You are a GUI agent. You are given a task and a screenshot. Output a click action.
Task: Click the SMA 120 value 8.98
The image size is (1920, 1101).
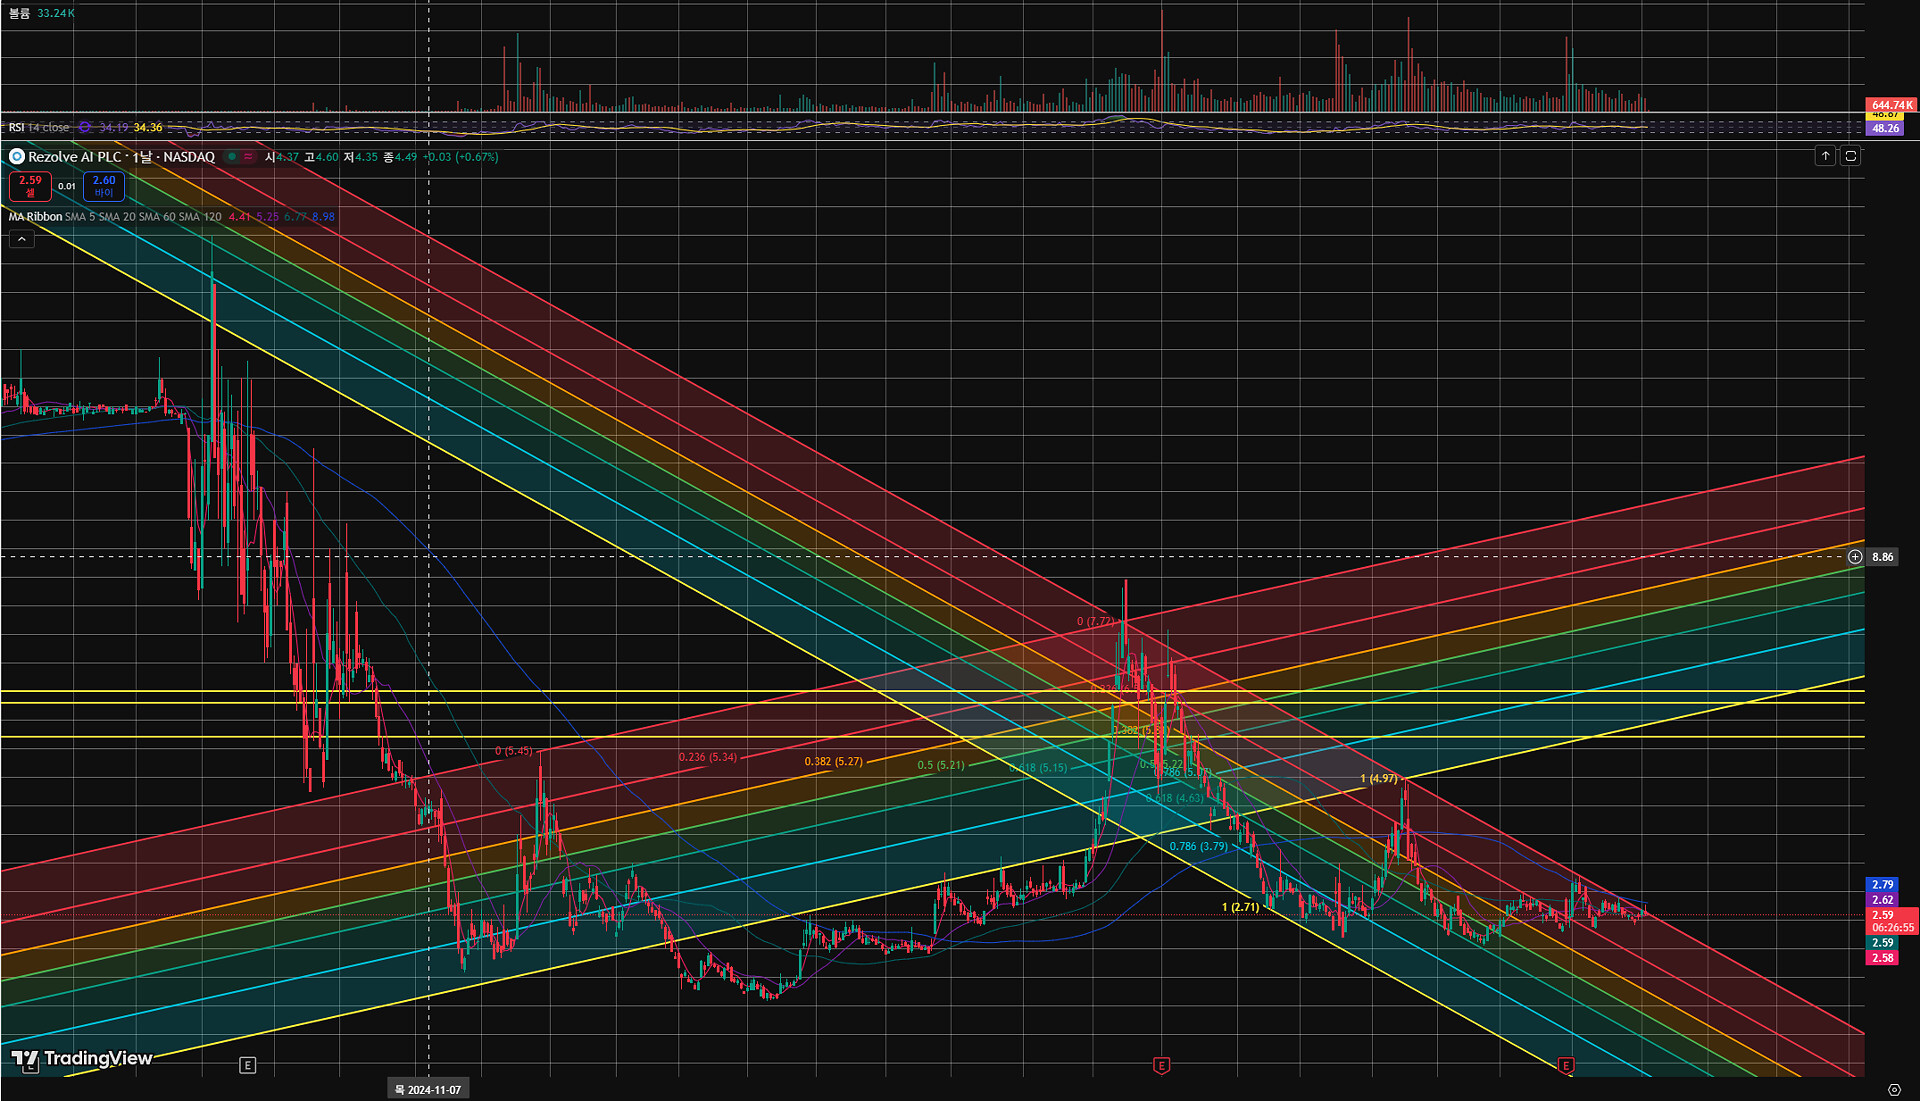(323, 217)
